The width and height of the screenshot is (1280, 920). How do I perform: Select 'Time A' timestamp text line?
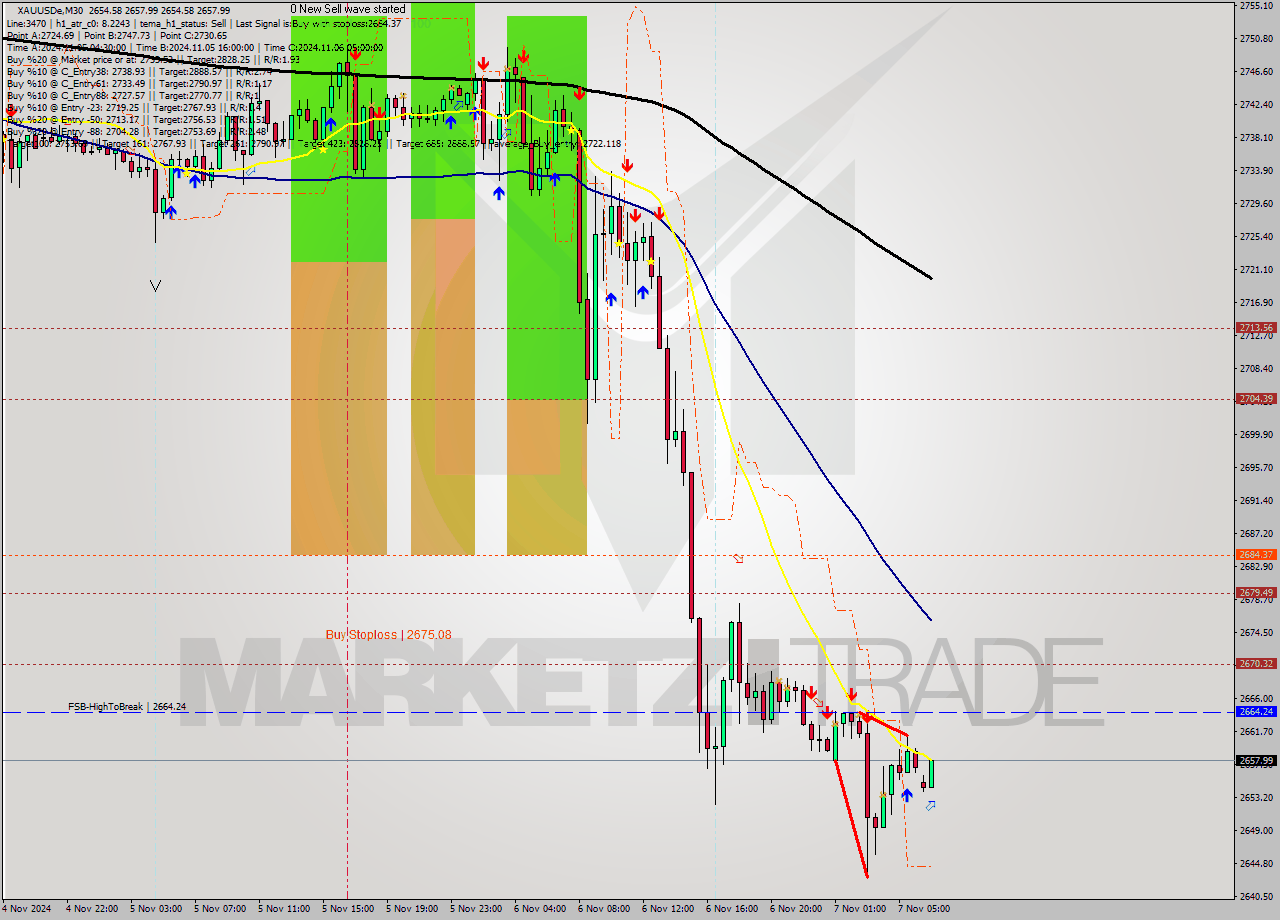194,47
